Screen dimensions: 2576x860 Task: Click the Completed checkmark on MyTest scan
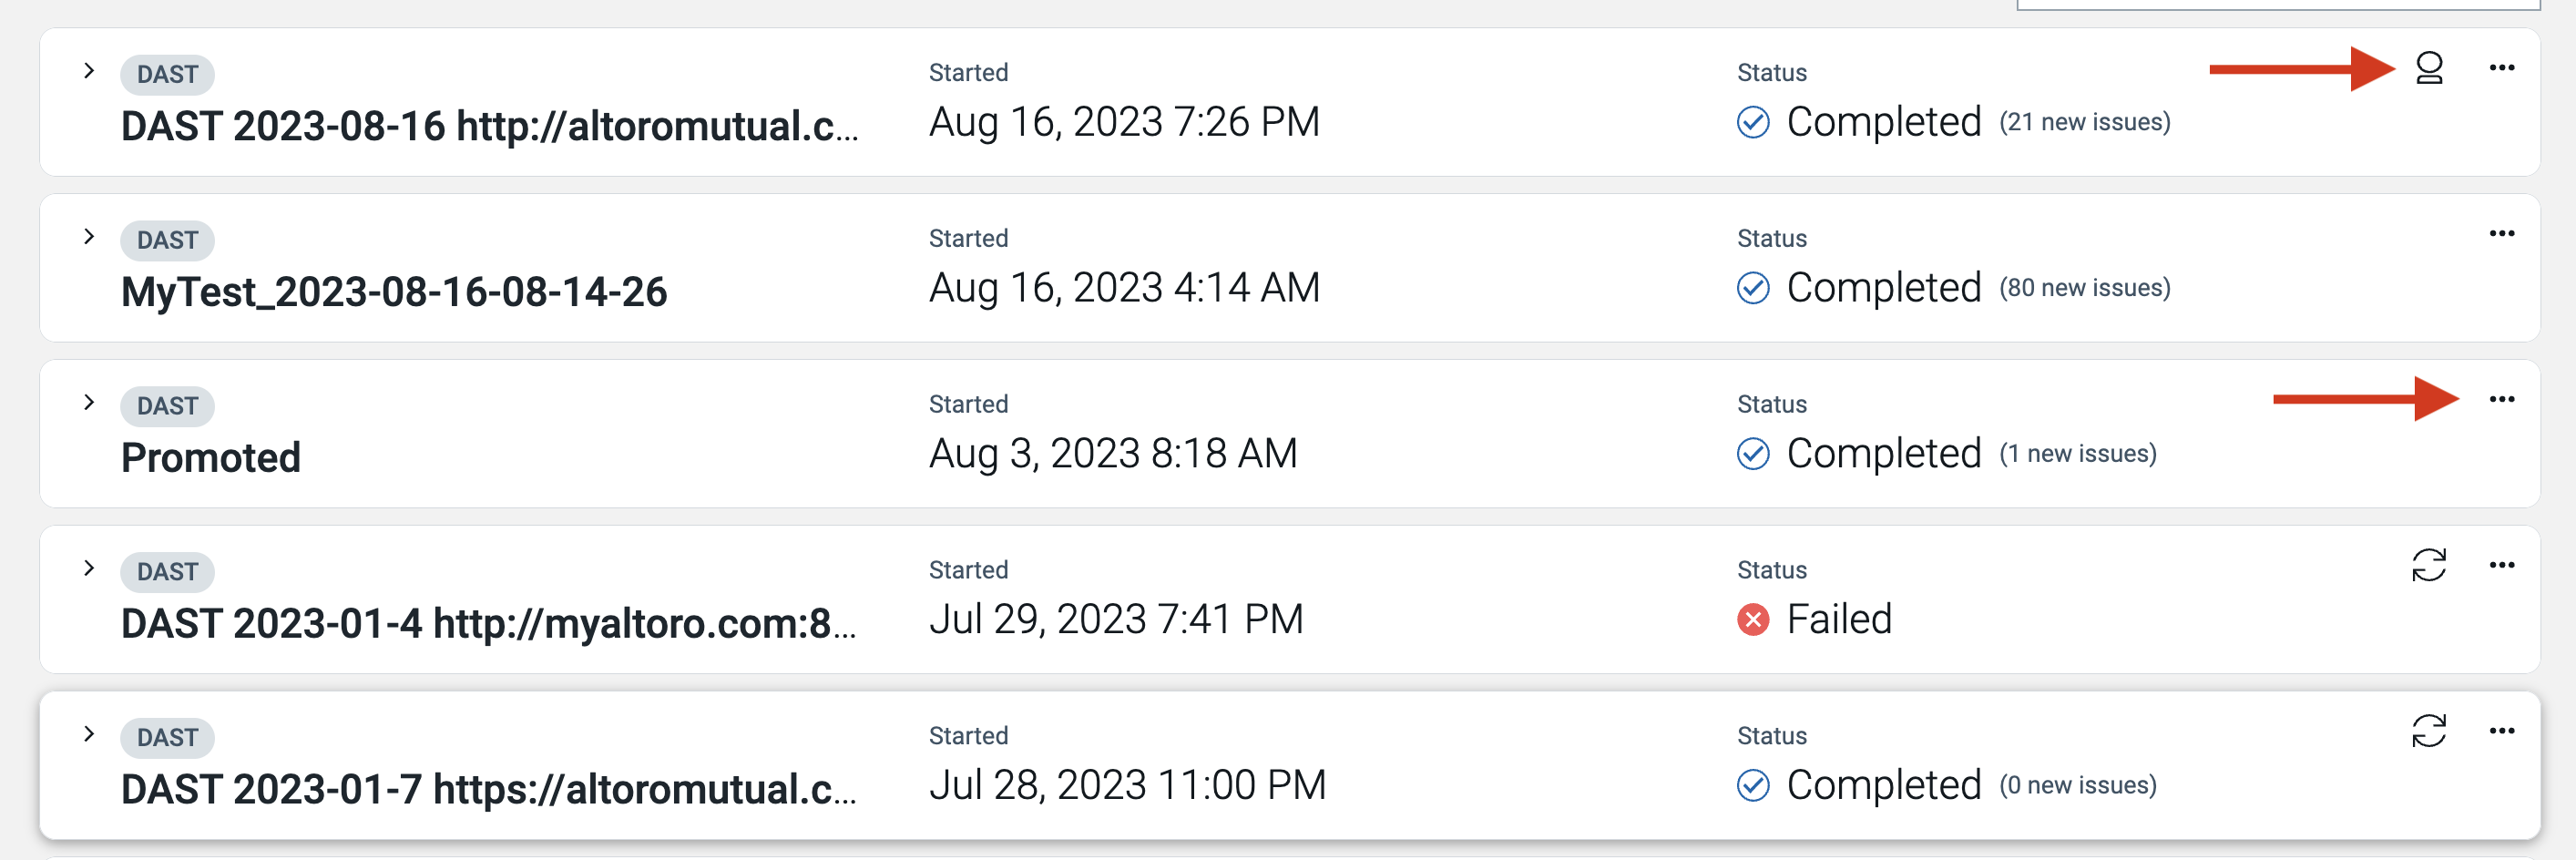coord(1753,288)
